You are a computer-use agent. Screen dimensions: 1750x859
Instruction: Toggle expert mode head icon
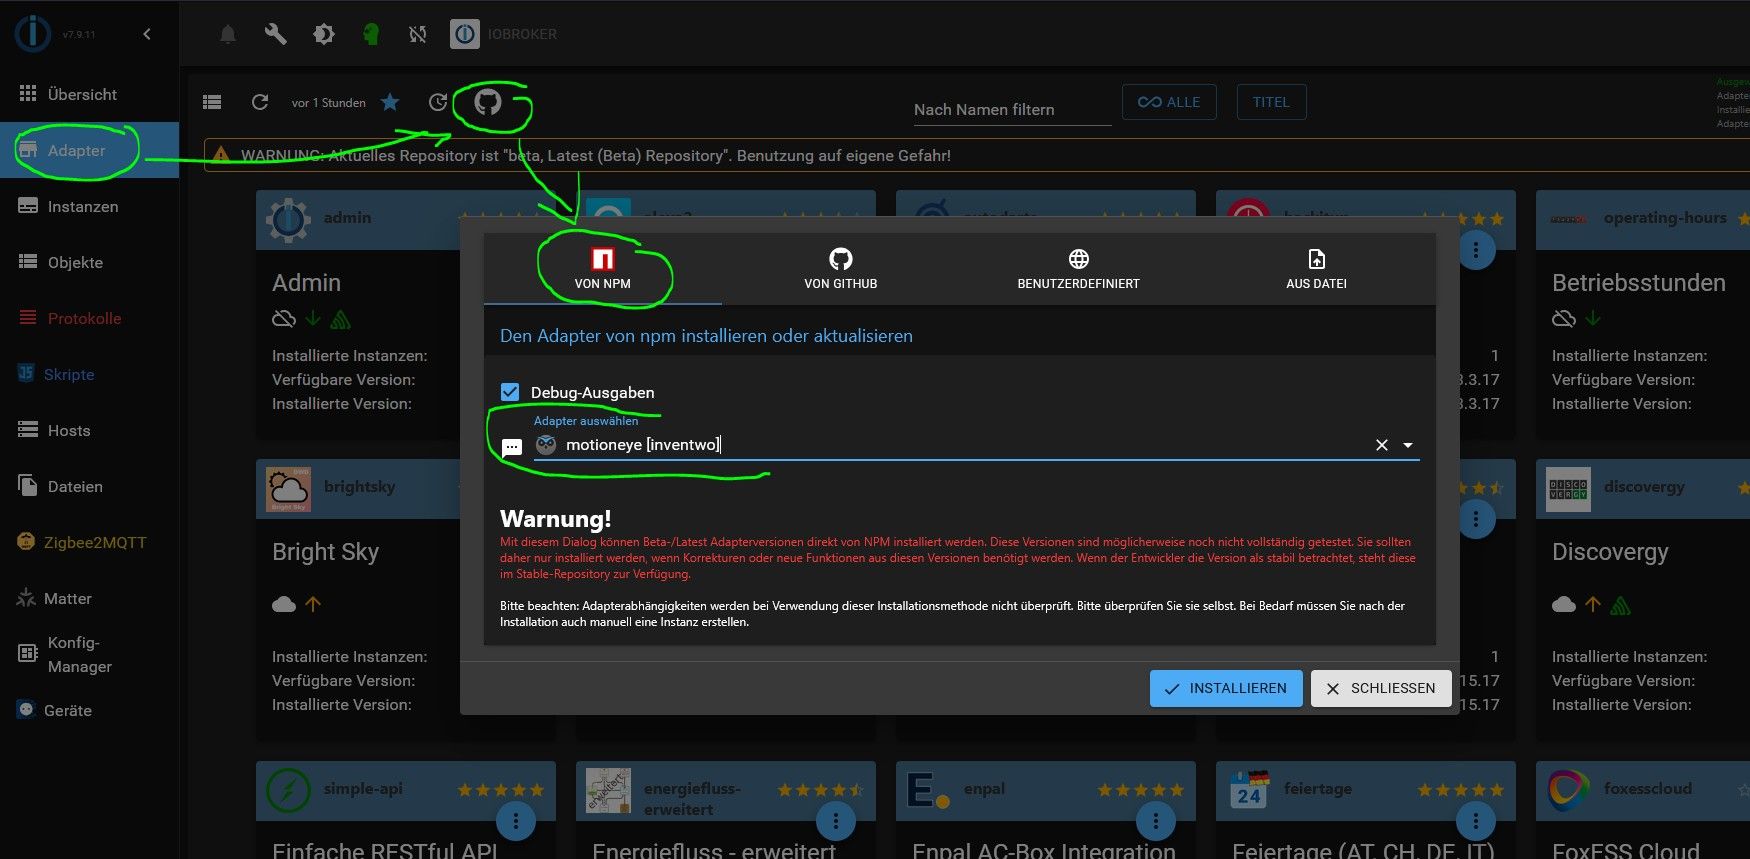pos(371,34)
